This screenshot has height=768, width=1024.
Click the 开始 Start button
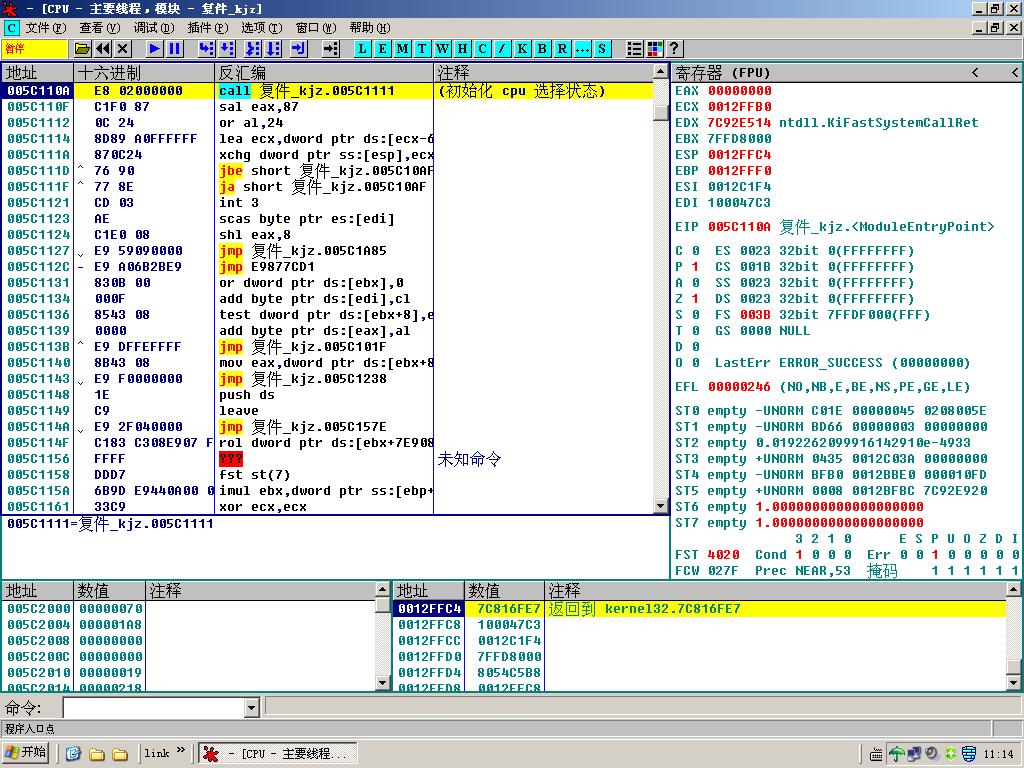click(26, 753)
